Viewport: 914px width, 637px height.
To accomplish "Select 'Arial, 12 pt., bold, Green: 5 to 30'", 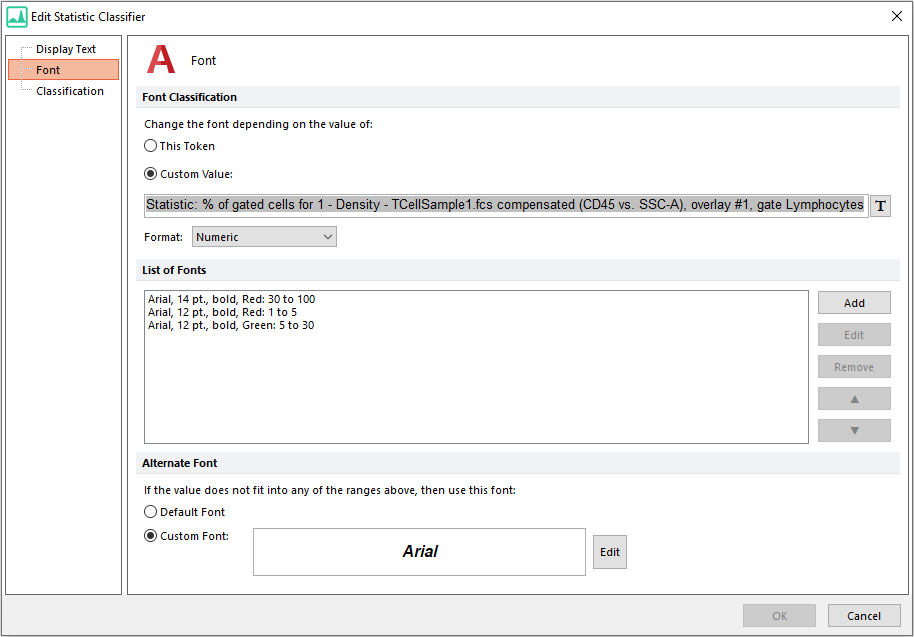I will (231, 325).
